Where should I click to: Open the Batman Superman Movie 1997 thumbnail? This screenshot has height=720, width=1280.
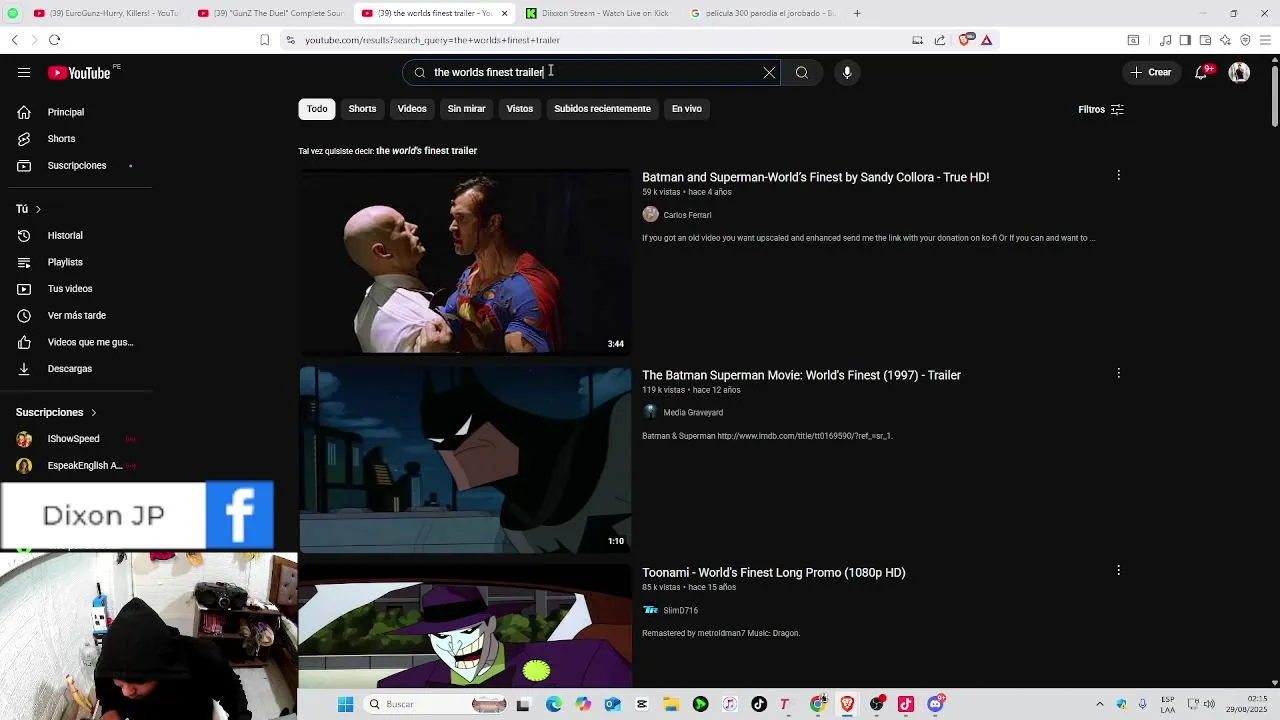pos(465,460)
